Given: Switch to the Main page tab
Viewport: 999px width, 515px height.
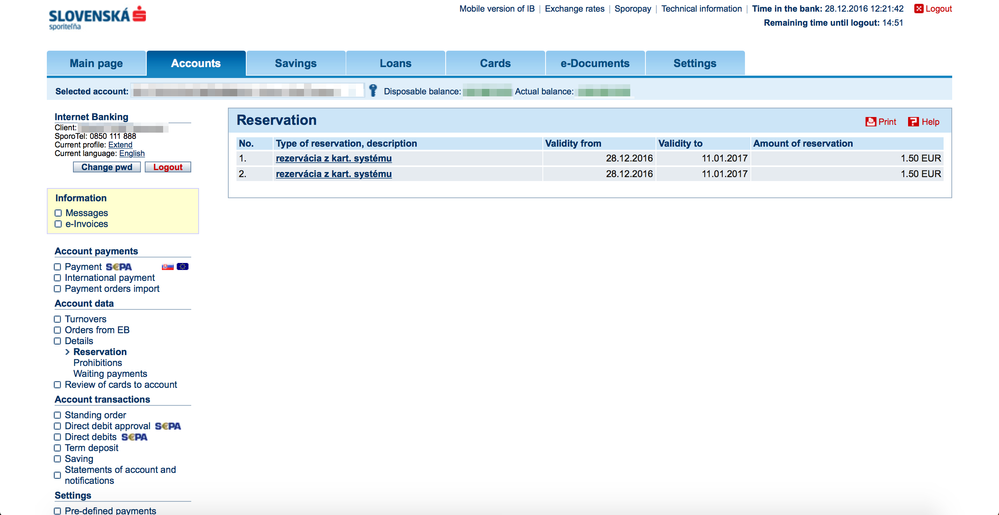Looking at the screenshot, I should [96, 63].
